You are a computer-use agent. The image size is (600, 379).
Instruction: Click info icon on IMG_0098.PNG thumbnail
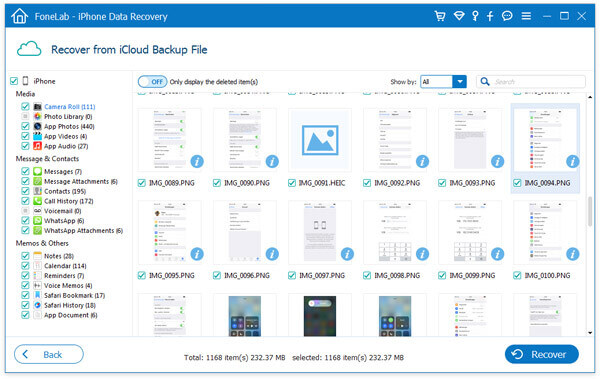tap(422, 254)
